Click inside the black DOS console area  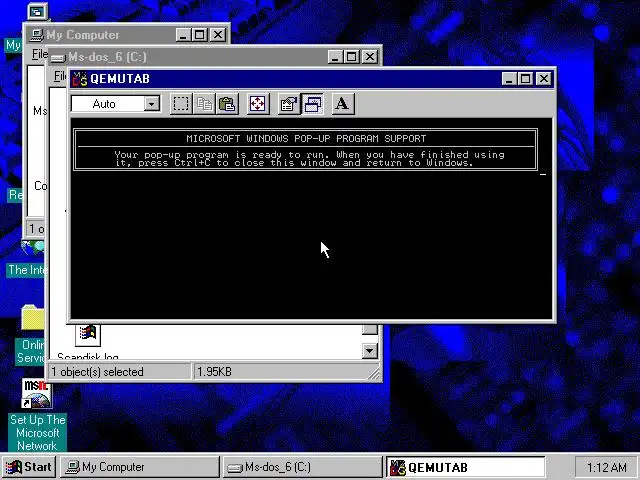tap(312, 219)
